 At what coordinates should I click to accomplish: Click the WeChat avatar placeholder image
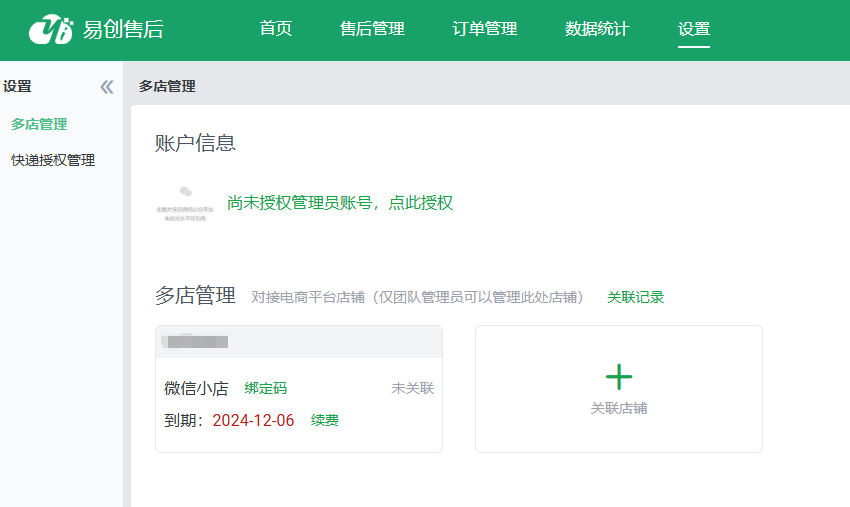click(x=185, y=203)
